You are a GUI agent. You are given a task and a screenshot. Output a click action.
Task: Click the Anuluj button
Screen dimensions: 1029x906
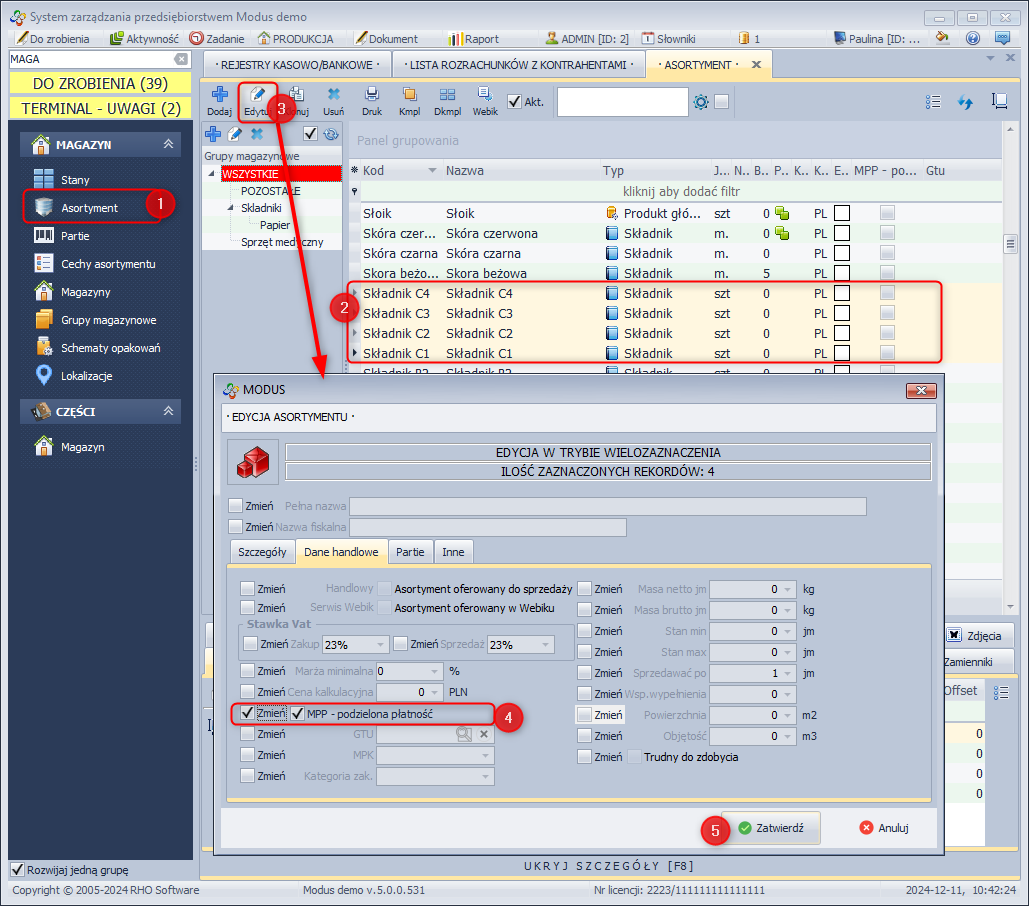point(883,828)
